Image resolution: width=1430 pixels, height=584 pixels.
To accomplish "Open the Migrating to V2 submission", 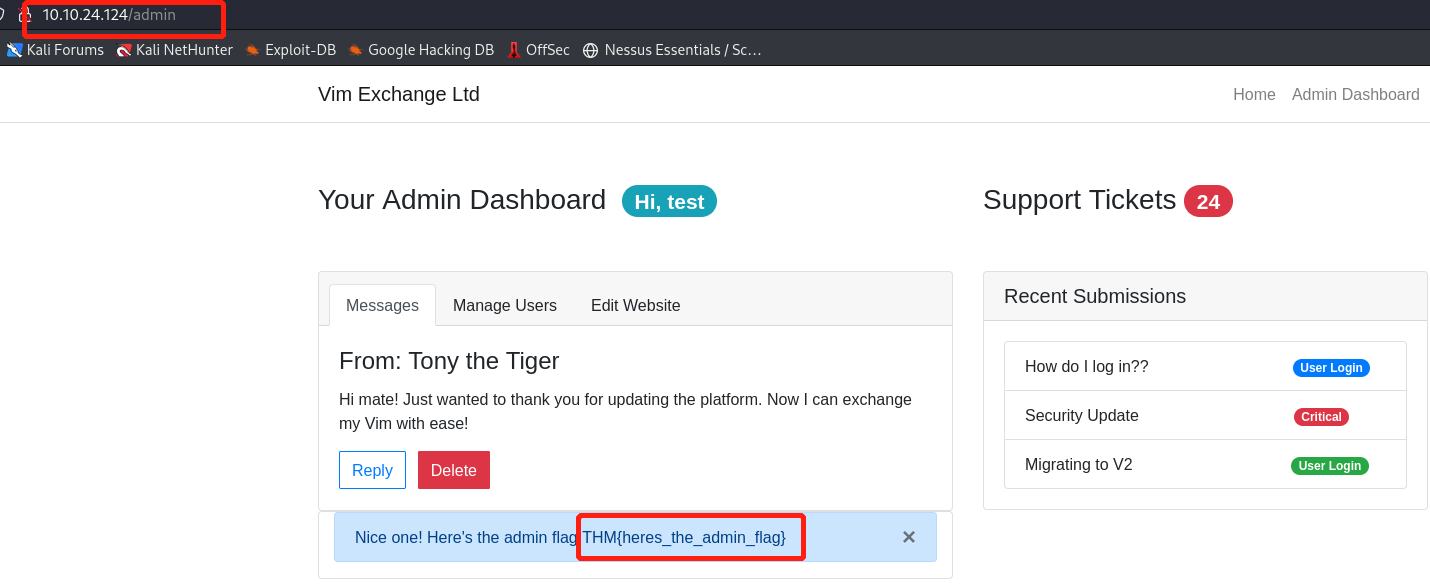I will pos(1078,465).
